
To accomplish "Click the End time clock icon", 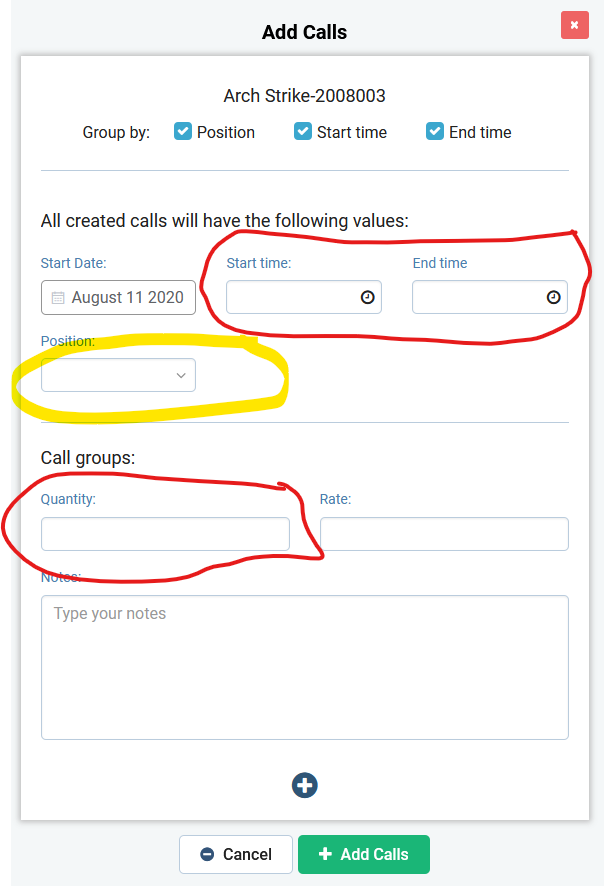I will (x=553, y=297).
